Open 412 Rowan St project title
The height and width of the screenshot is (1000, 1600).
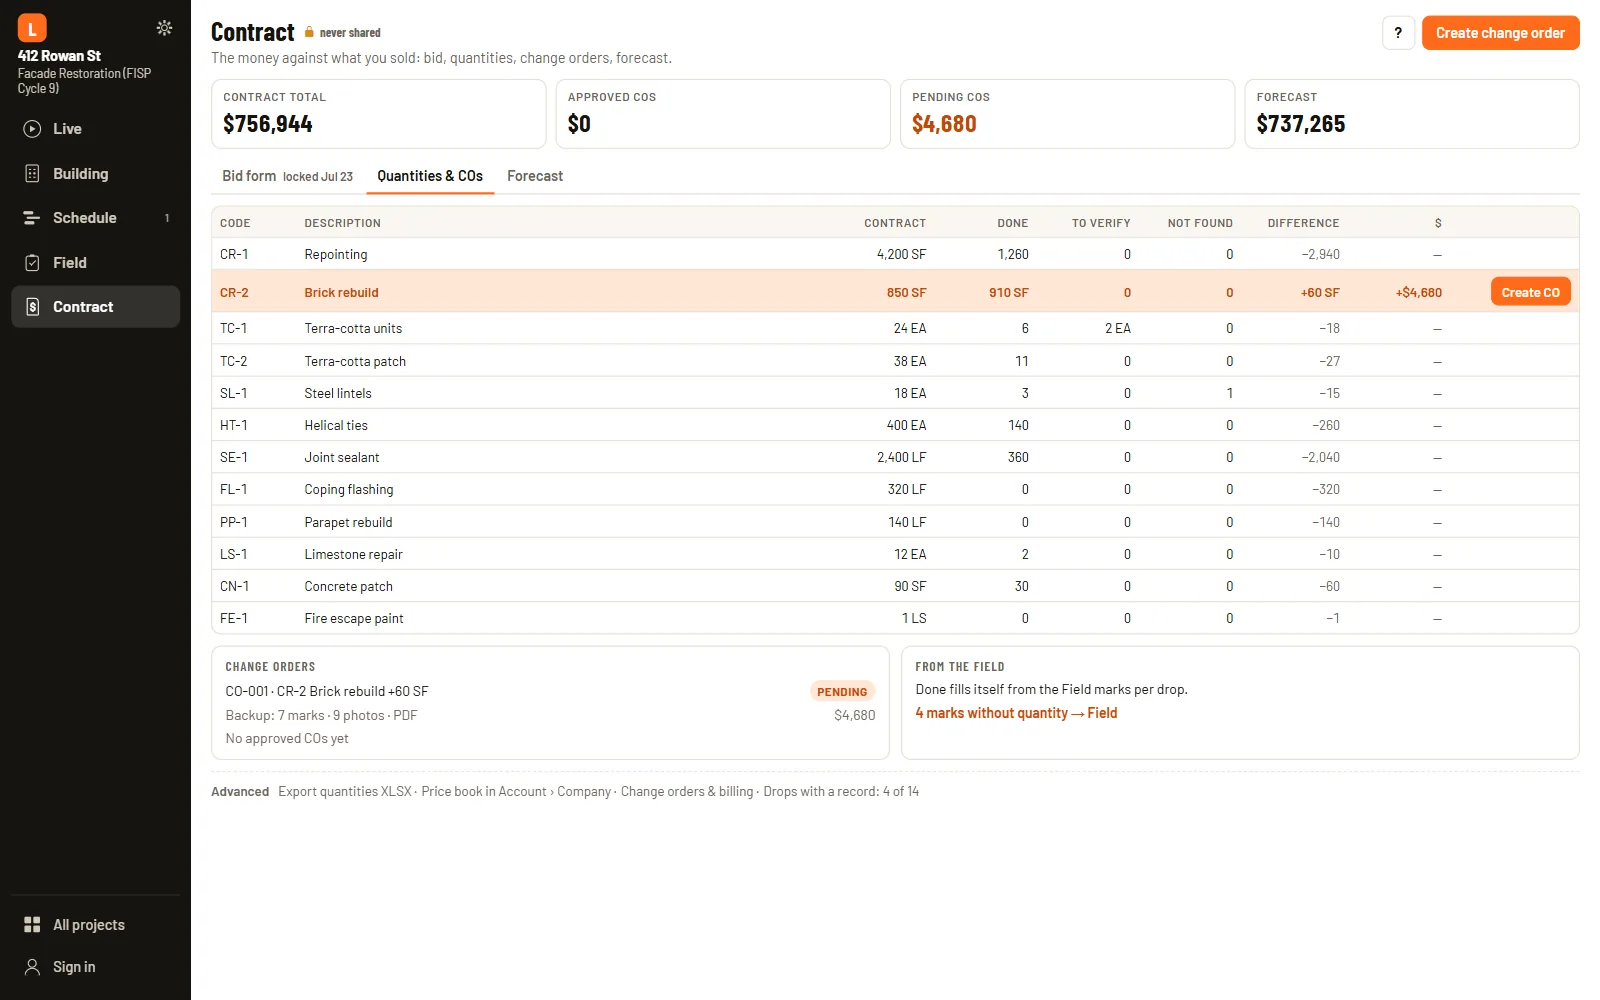pos(59,56)
